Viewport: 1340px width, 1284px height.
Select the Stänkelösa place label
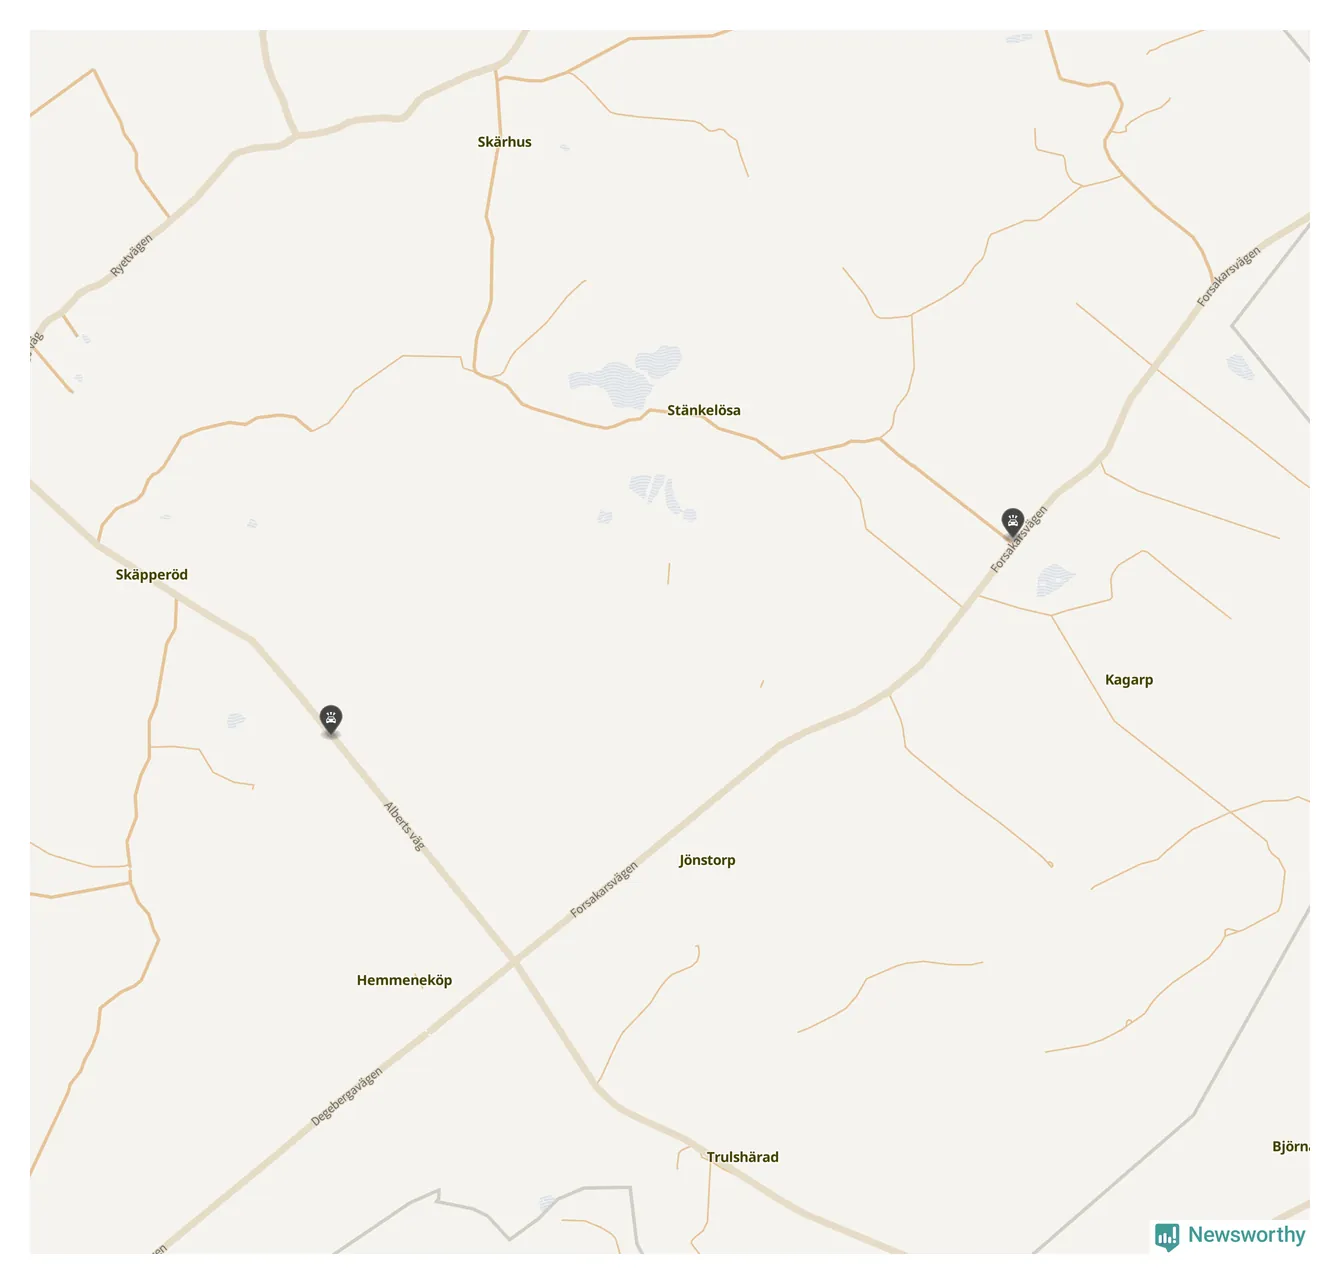tap(704, 410)
